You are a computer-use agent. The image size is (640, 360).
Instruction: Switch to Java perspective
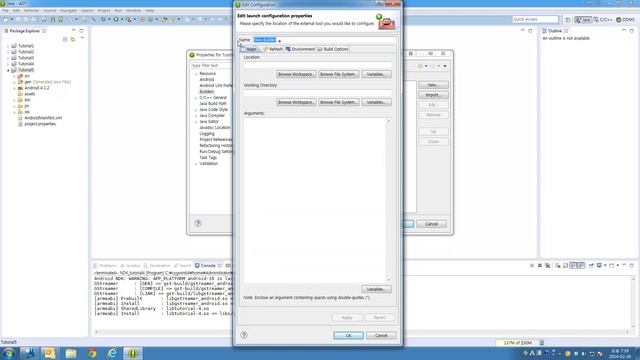[x=583, y=20]
